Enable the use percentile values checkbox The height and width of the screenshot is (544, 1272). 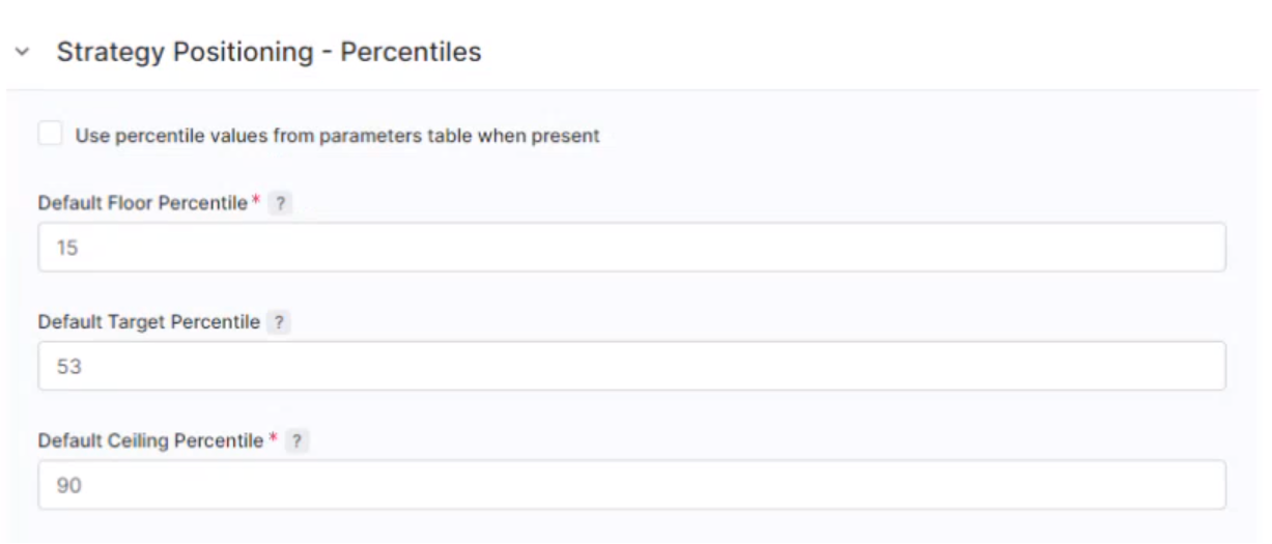pyautogui.click(x=50, y=134)
